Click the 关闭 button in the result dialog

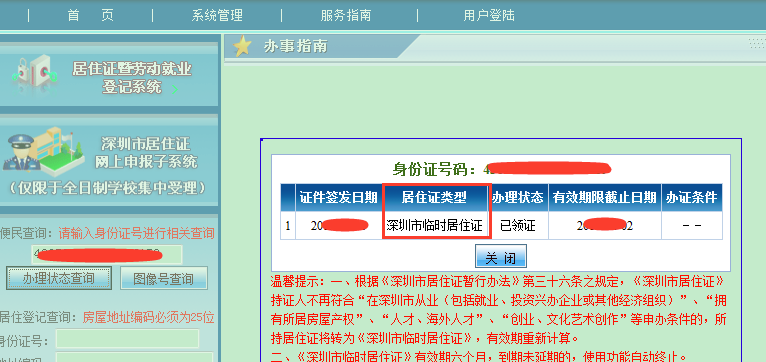coord(501,257)
